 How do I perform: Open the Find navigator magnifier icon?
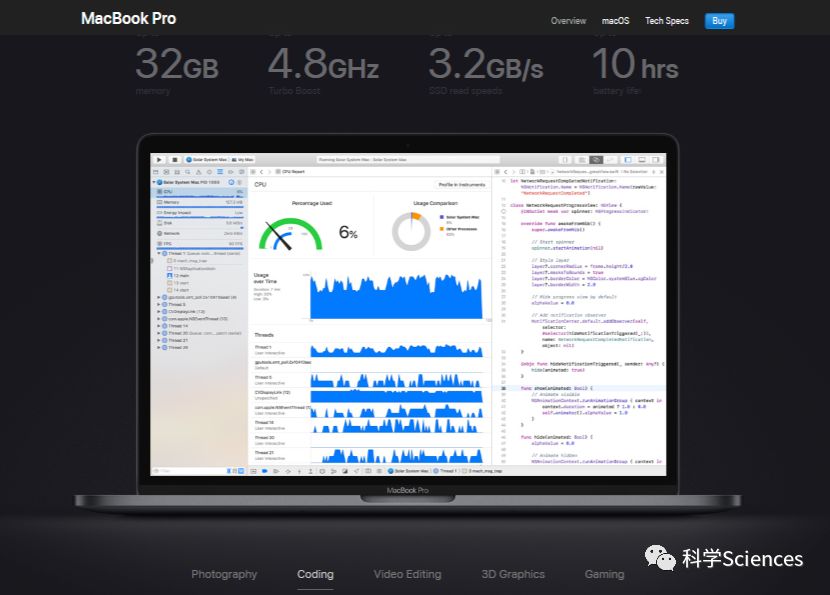187,172
